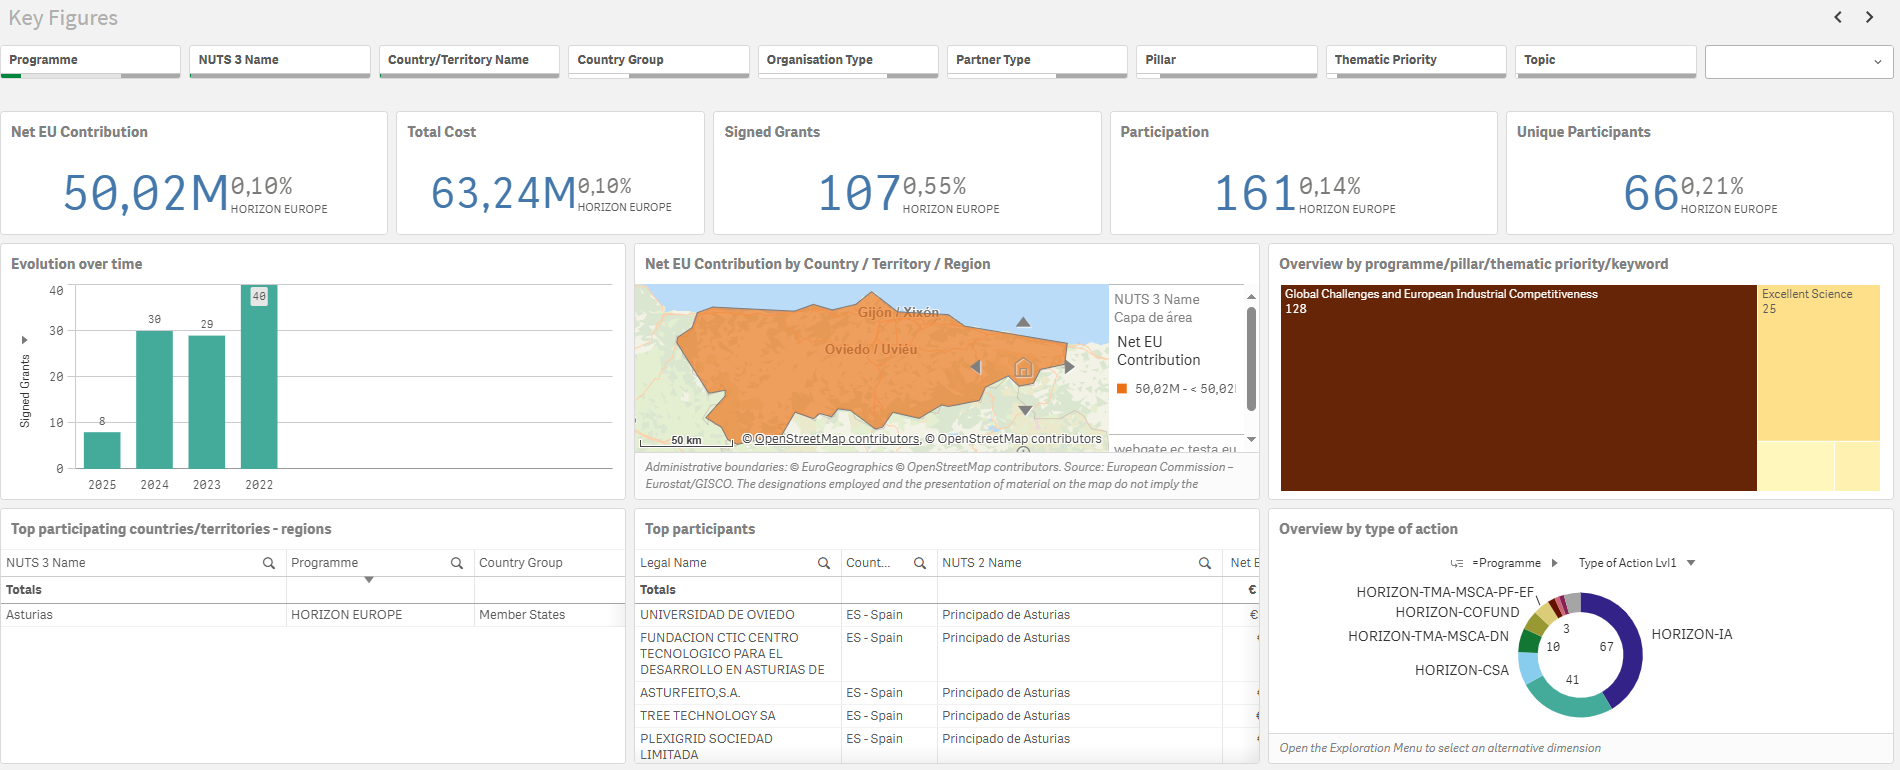Search the NUTS 2 Name column
This screenshot has height=770, width=1900.
1205,563
